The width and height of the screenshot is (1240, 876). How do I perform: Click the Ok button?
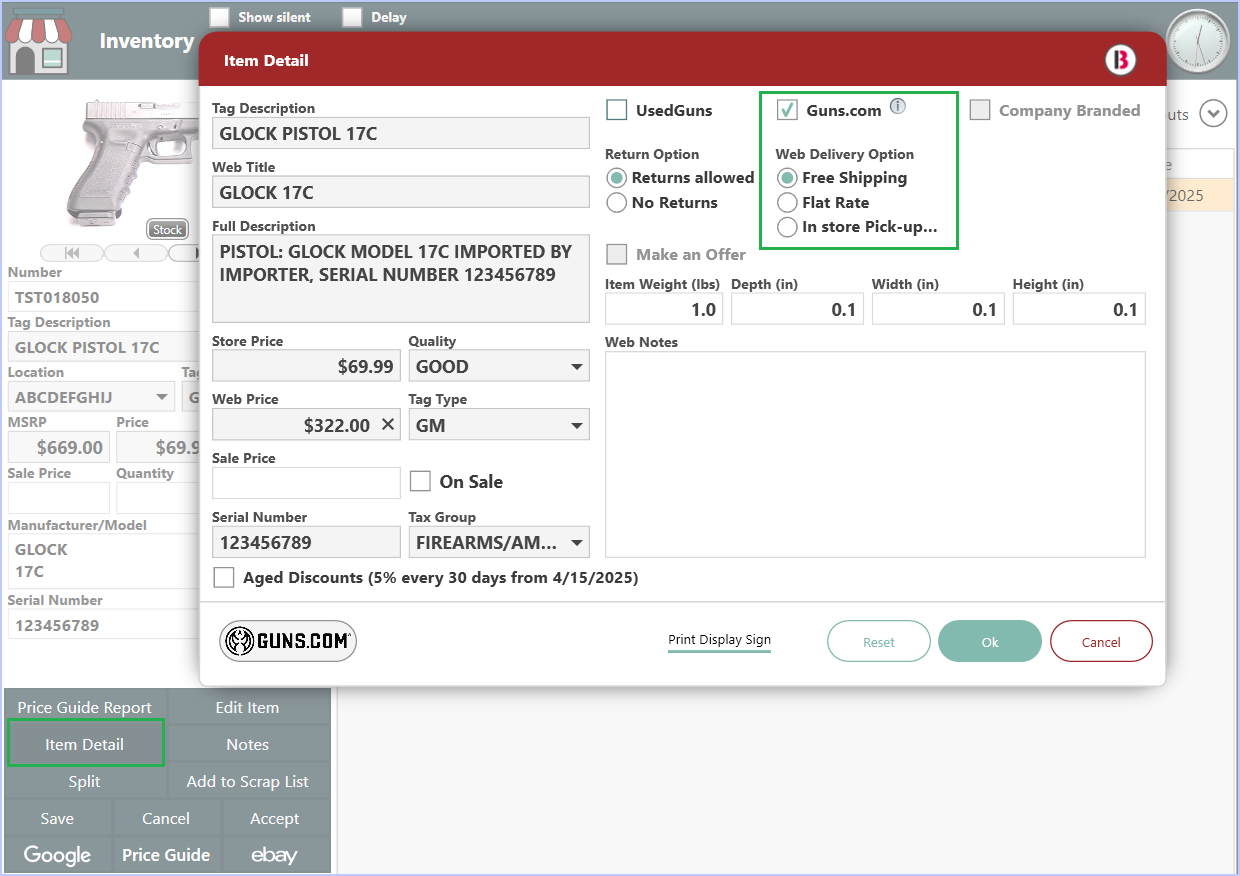(990, 642)
